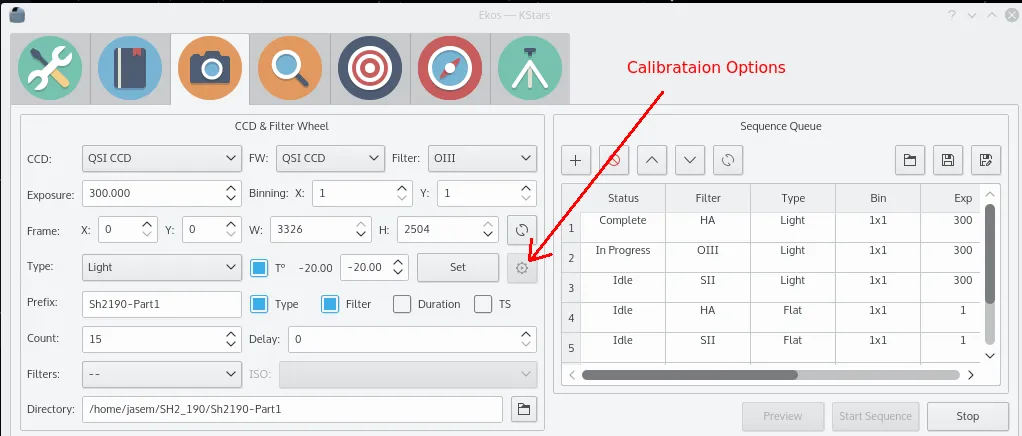The height and width of the screenshot is (436, 1022).
Task: Click the Status column header
Action: click(623, 198)
